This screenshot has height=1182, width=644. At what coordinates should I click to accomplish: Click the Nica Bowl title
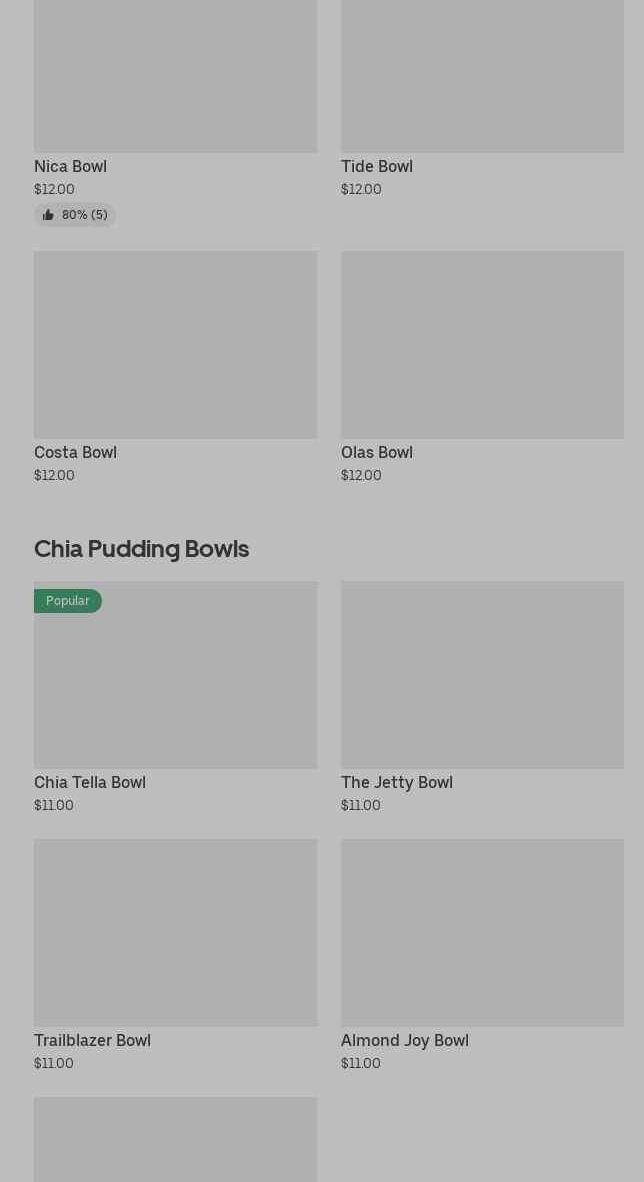click(x=70, y=166)
